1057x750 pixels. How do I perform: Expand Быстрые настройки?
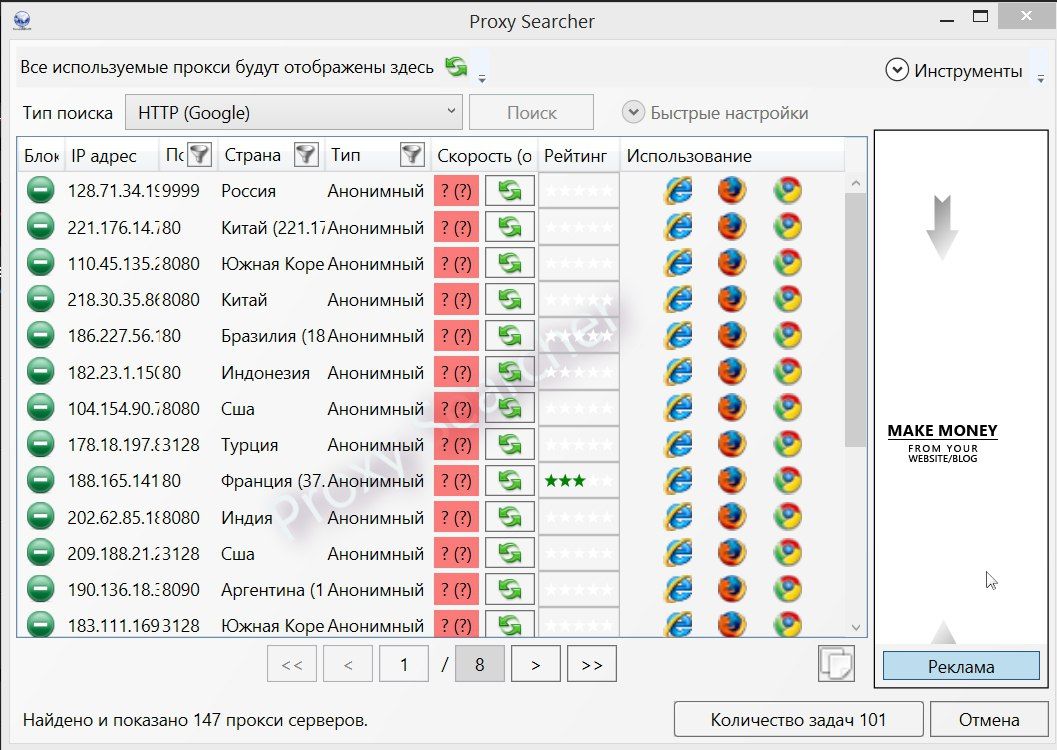point(715,113)
